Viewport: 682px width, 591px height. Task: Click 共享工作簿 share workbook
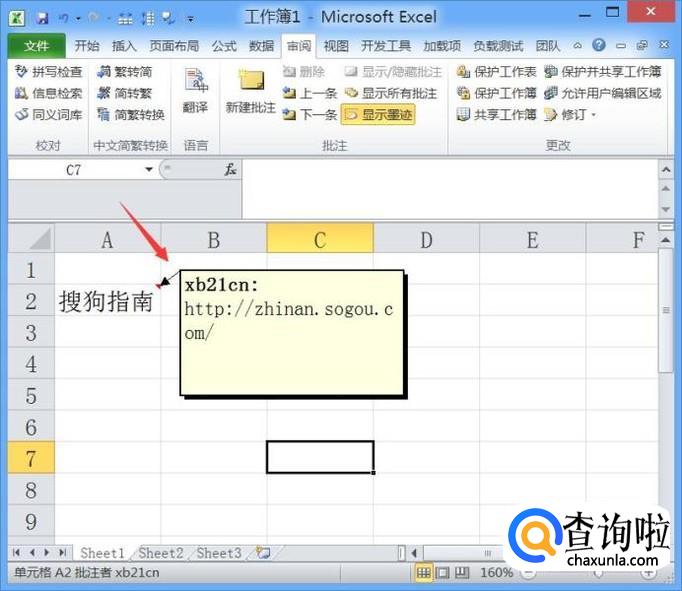pos(496,115)
